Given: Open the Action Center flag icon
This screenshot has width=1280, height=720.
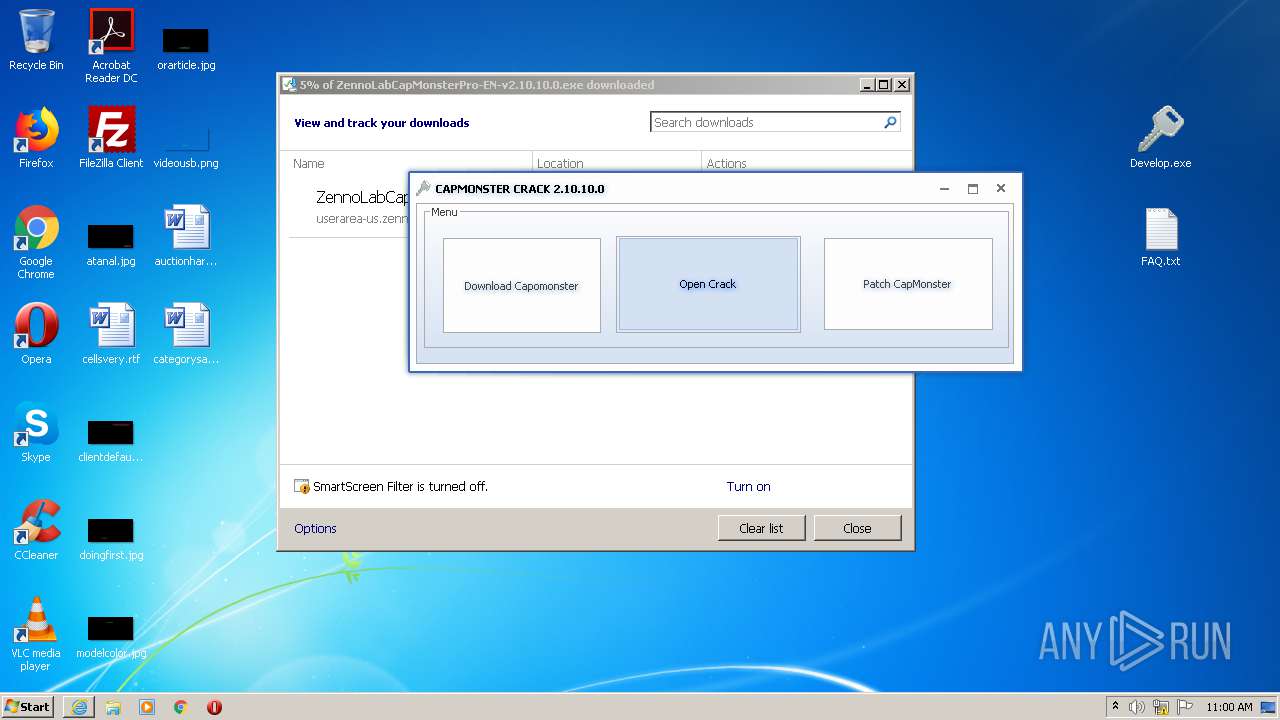Looking at the screenshot, I should click(1185, 707).
